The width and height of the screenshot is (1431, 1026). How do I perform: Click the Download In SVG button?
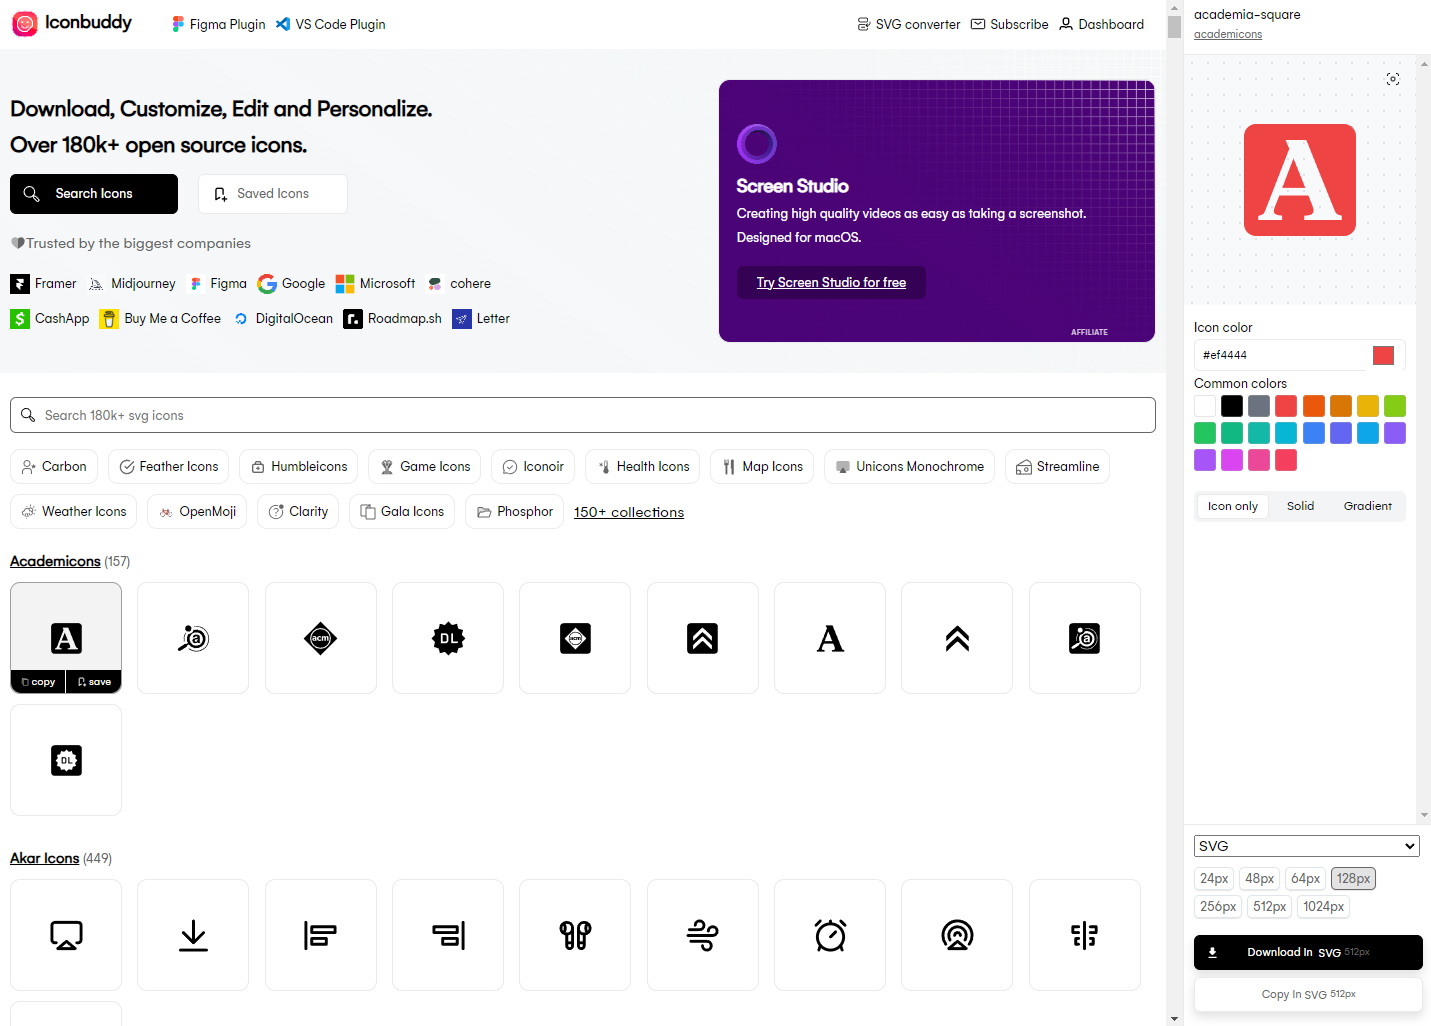1307,952
